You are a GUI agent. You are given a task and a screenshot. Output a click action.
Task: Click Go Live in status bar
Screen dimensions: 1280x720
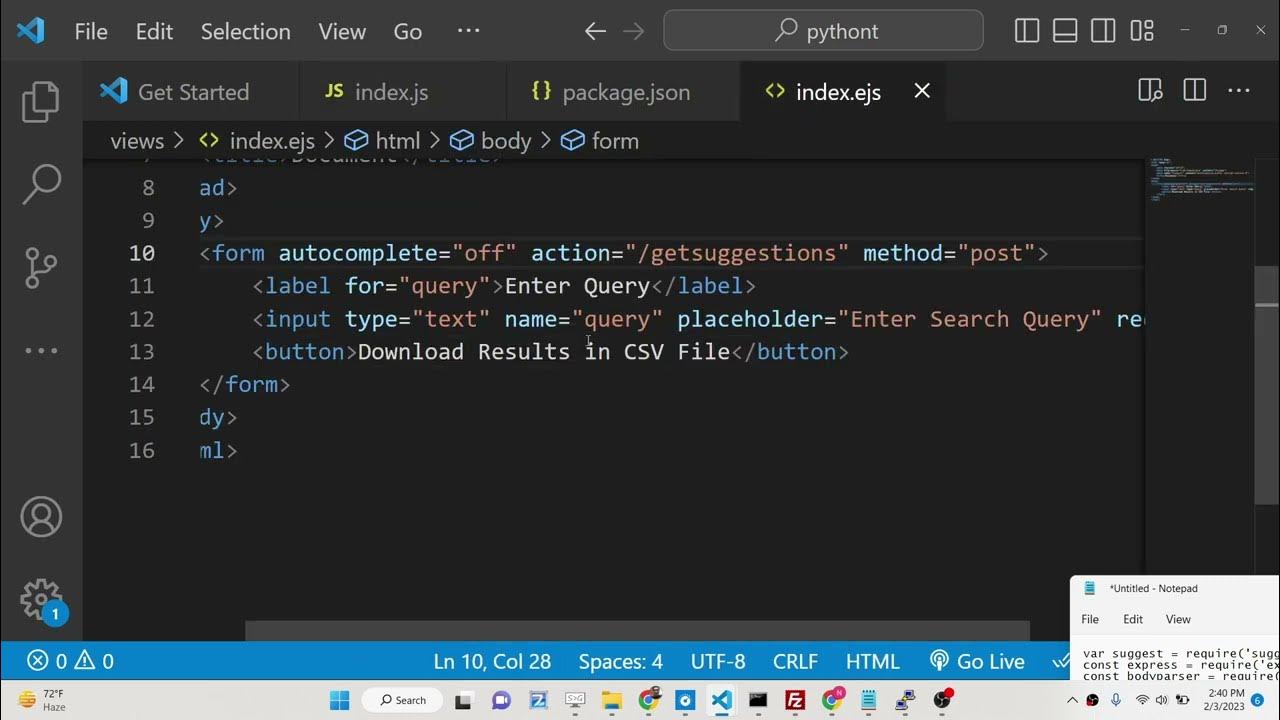(977, 661)
